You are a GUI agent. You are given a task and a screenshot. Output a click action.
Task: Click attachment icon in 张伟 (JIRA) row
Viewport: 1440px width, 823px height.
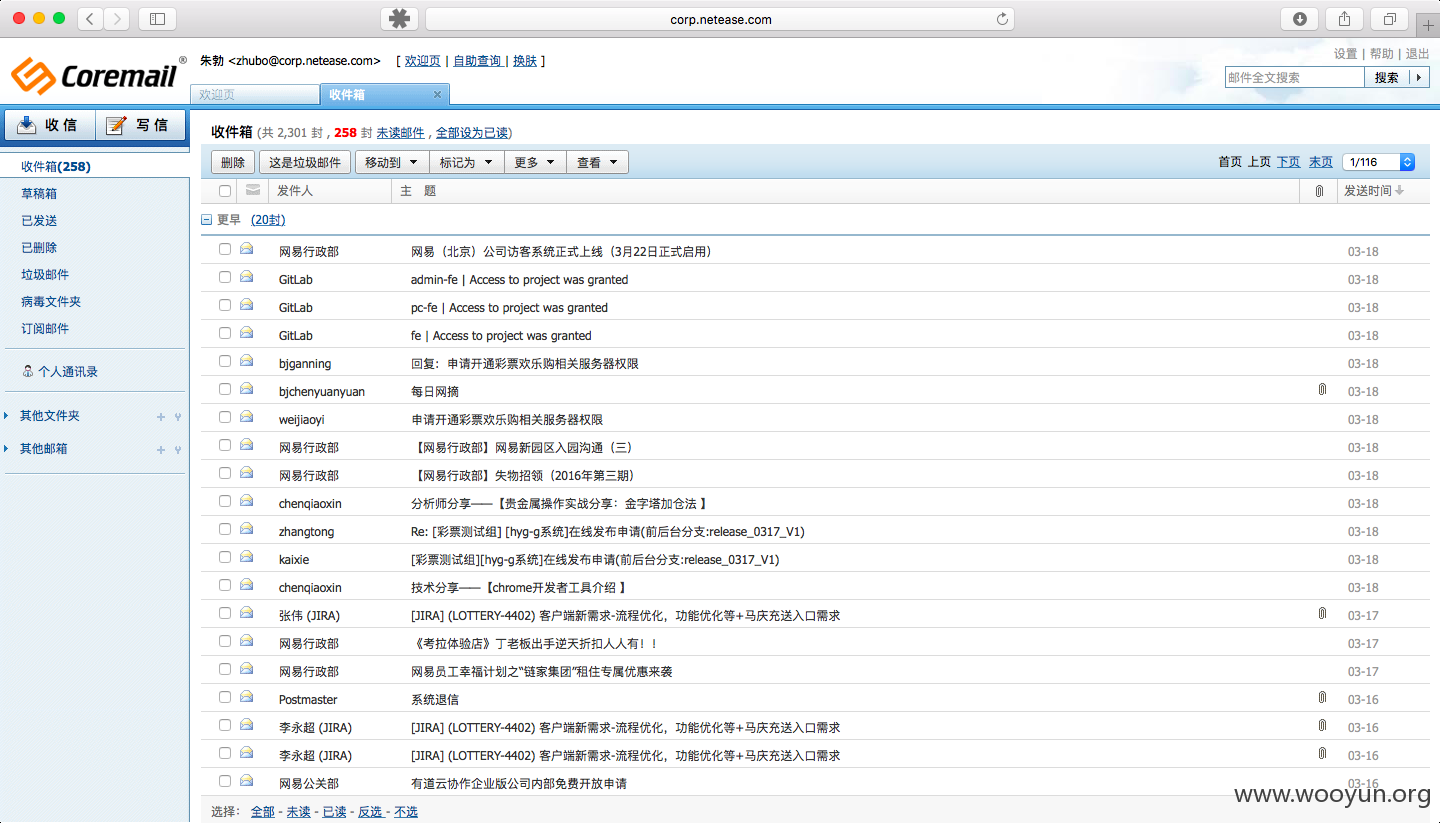tap(1322, 614)
